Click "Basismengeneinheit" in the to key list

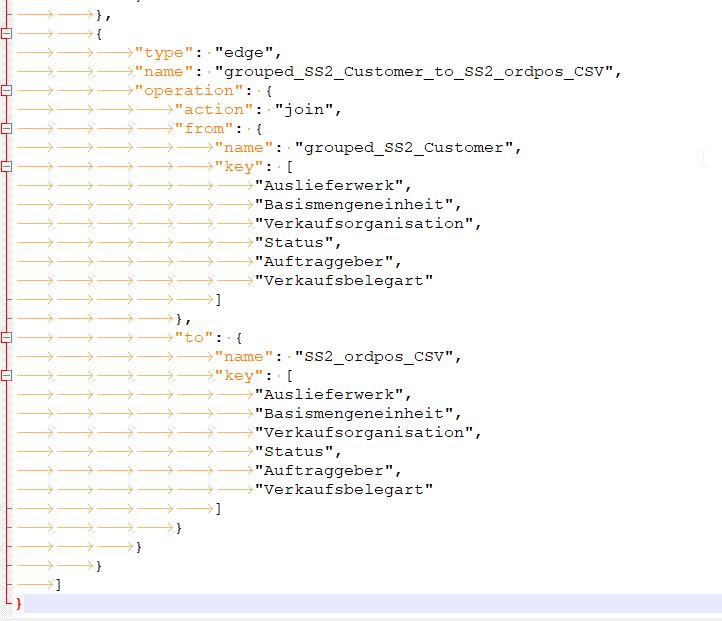[354, 413]
